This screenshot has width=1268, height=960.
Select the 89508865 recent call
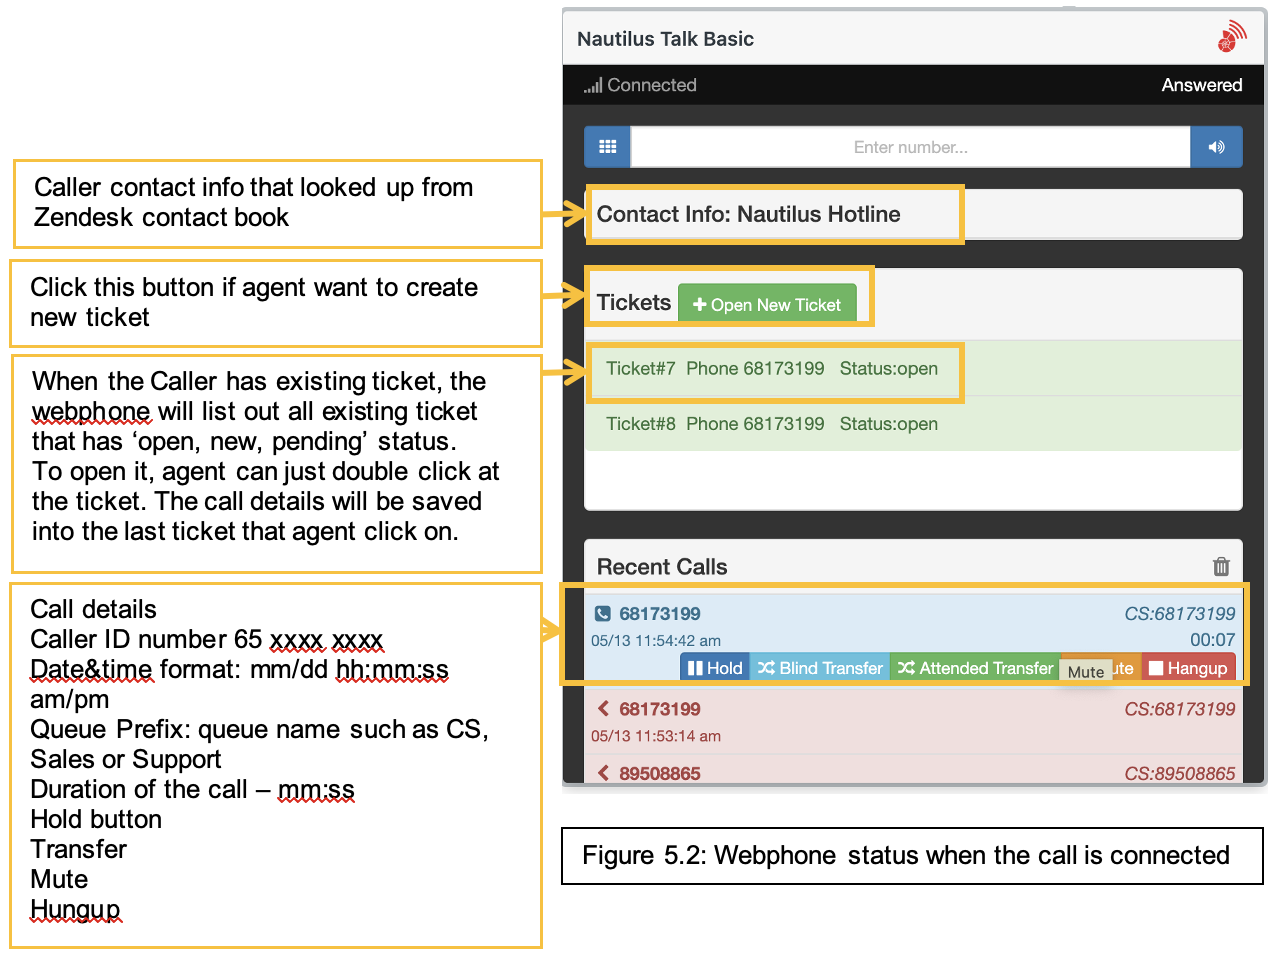tap(913, 770)
